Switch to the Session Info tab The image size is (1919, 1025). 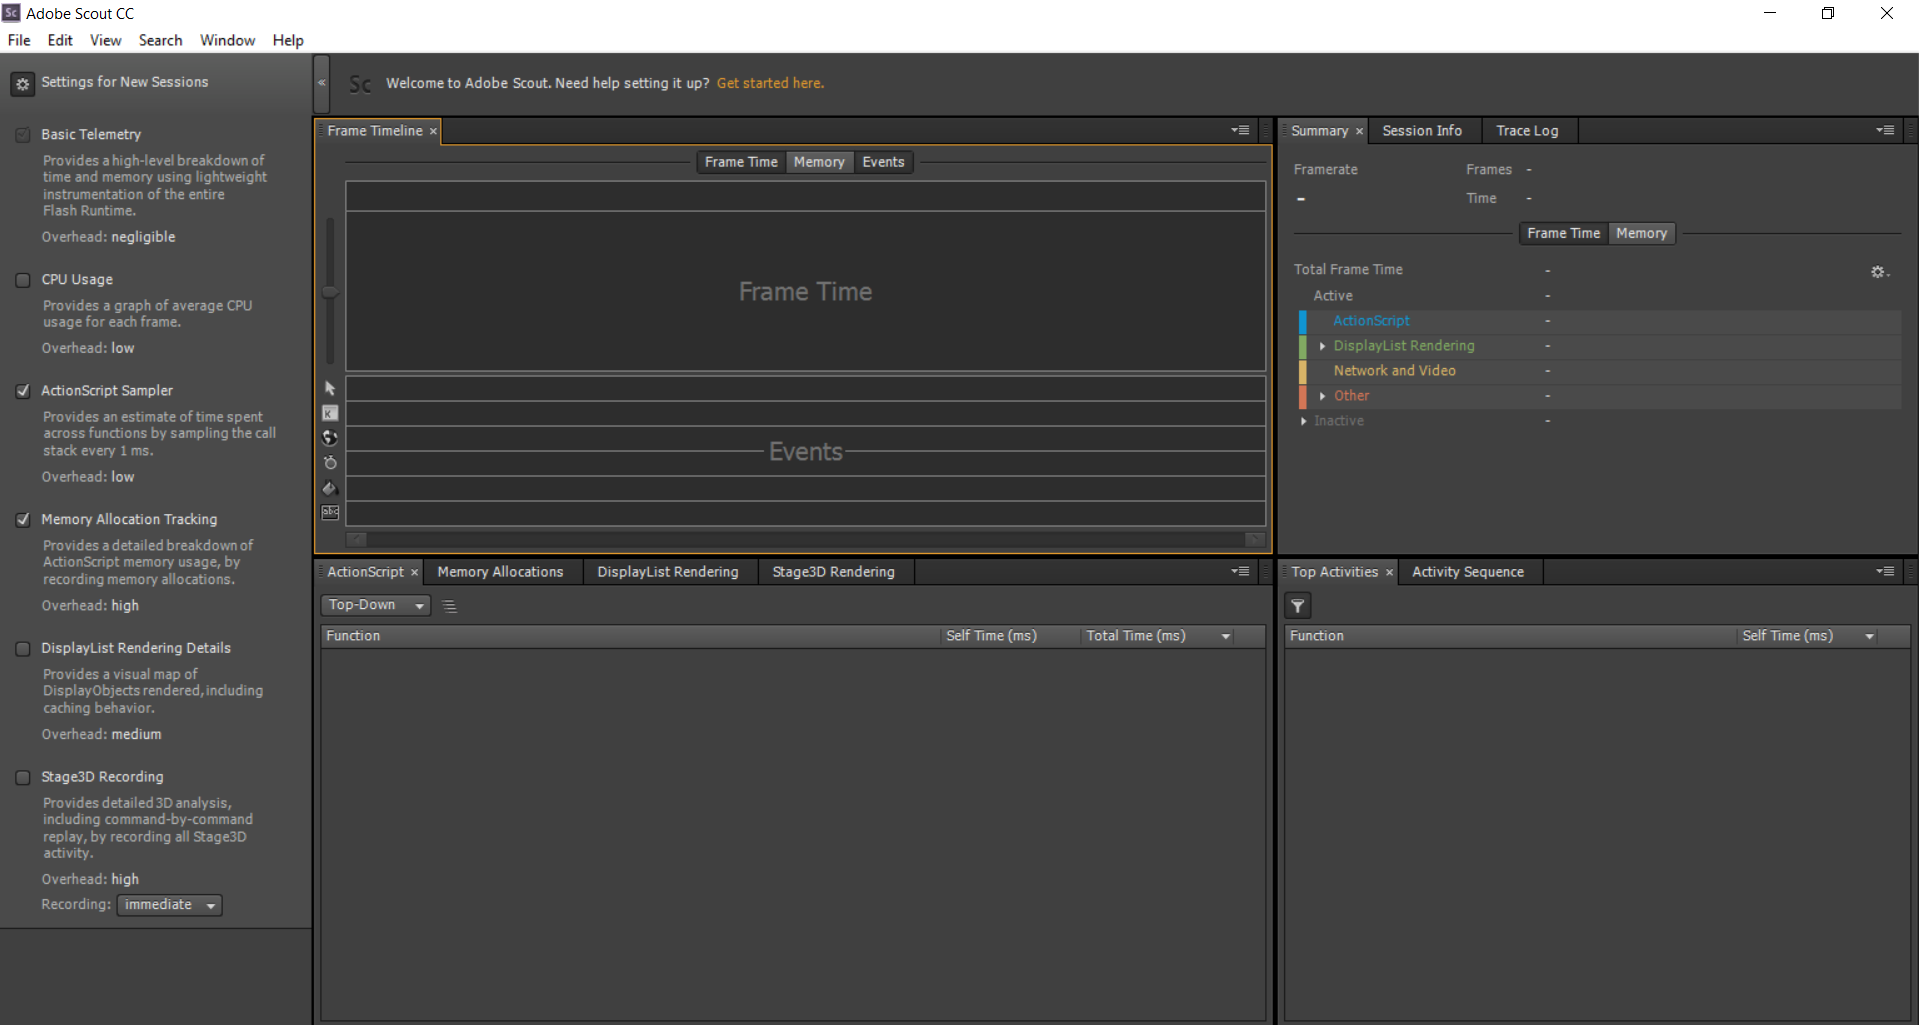(x=1421, y=131)
